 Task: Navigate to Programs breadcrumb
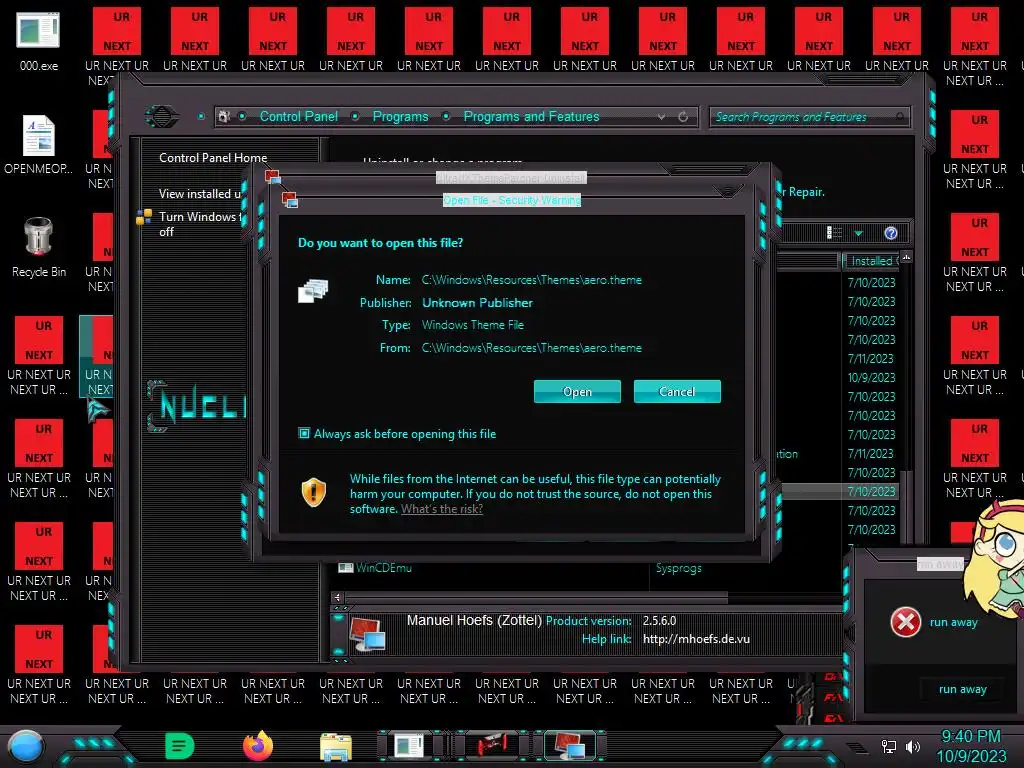[x=400, y=116]
